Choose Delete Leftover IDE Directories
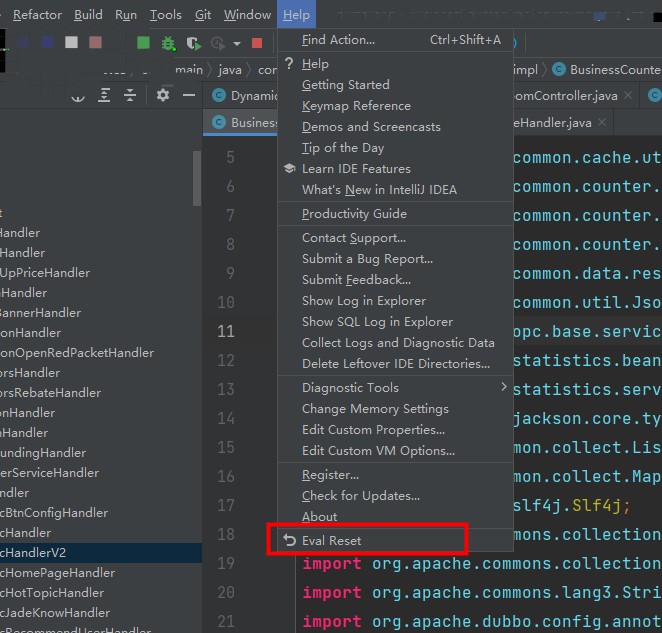The width and height of the screenshot is (662, 633). pos(395,364)
